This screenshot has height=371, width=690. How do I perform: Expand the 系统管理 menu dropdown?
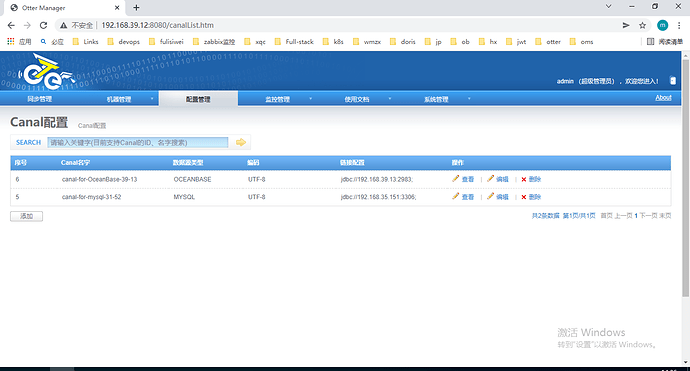[x=469, y=99]
